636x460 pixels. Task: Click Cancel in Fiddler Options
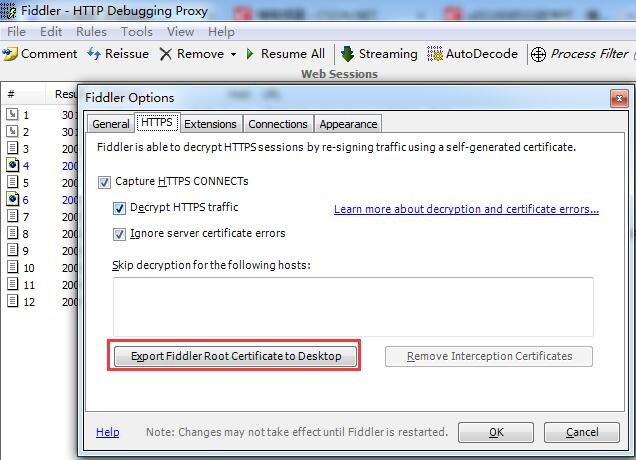point(582,432)
